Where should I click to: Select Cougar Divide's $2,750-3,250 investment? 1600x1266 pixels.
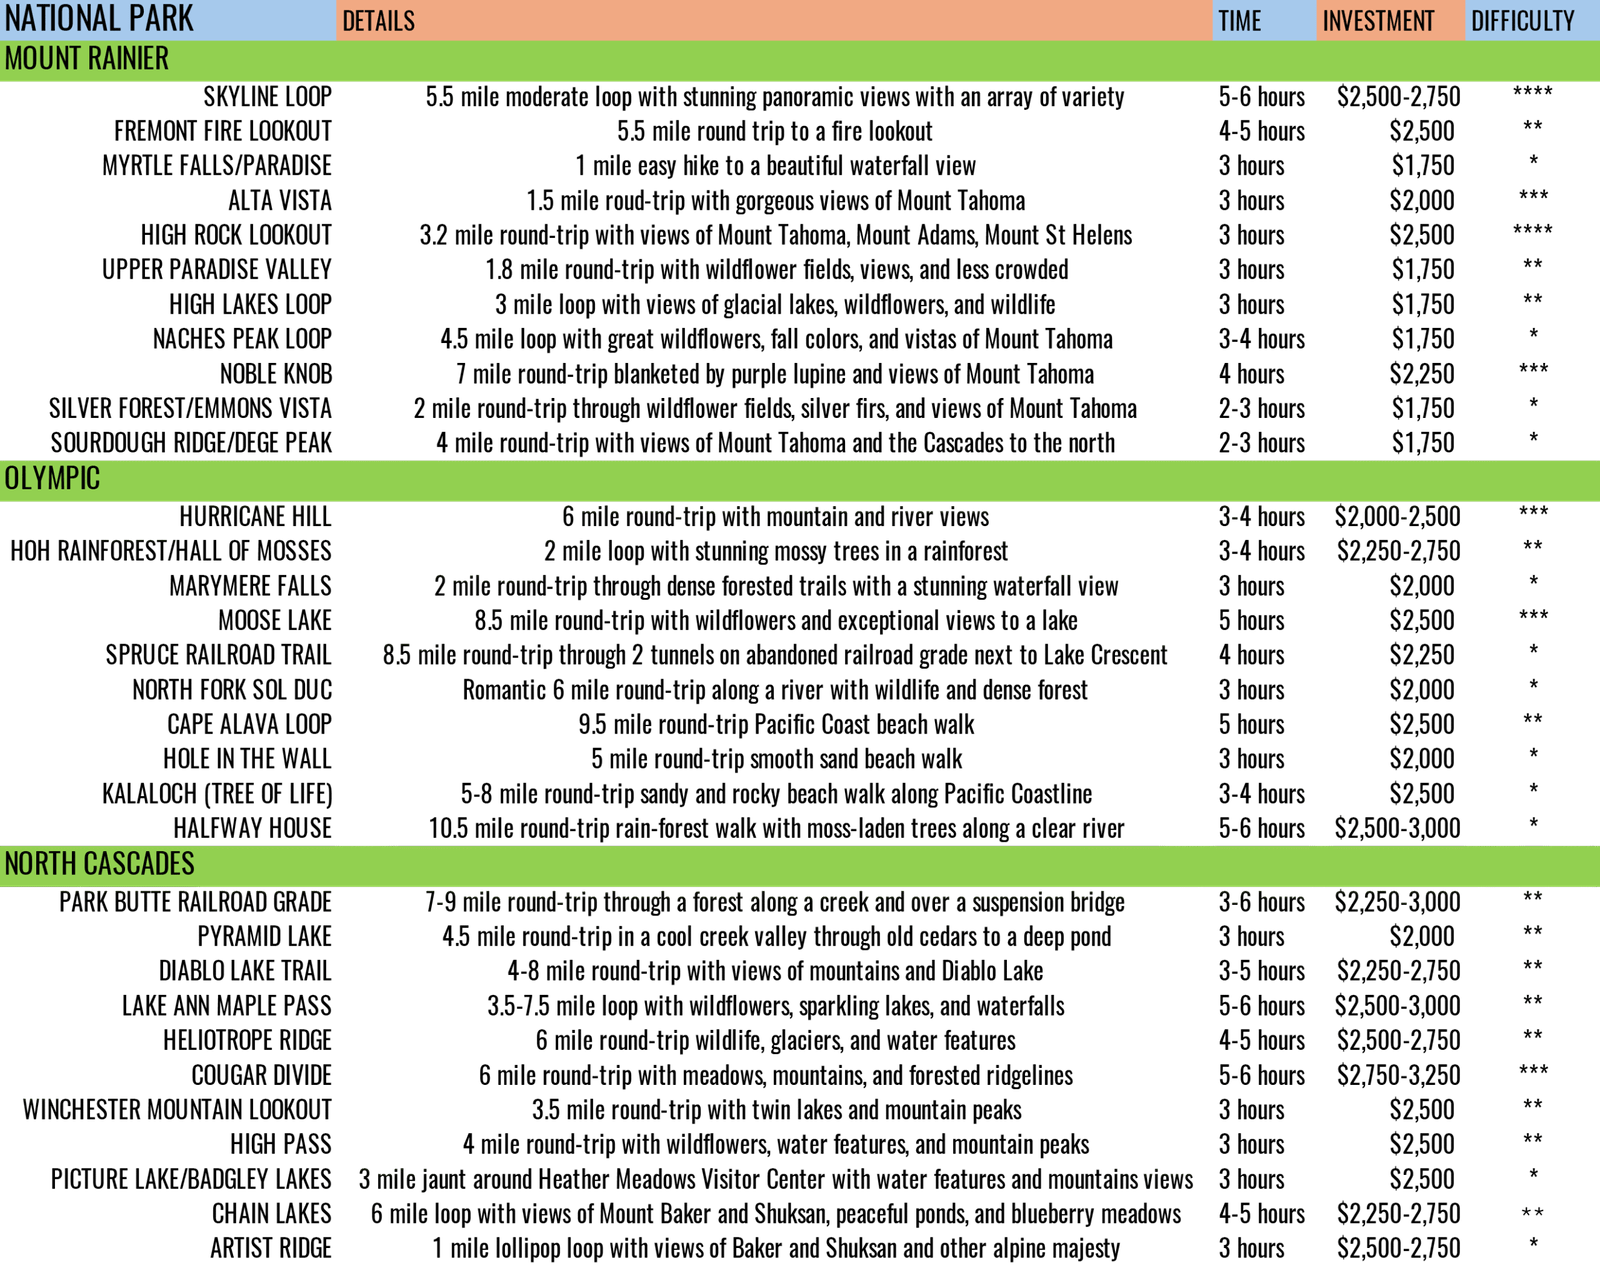(x=1398, y=1076)
